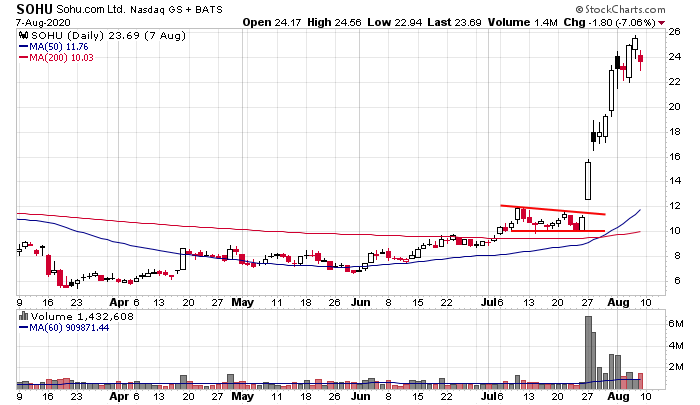The width and height of the screenshot is (700, 405).
Task: Click the Chg -1.80 (-7.06%) value
Action: tap(609, 22)
